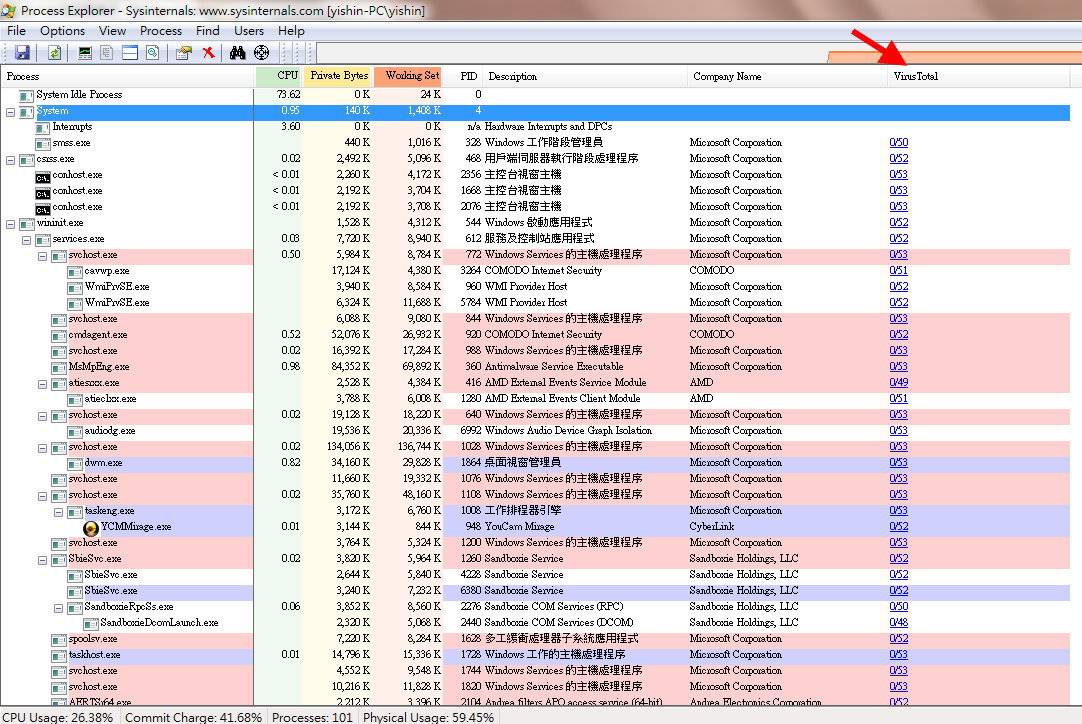Select the MsMpEng.exe process row
This screenshot has width=1082, height=724.
tap(535, 366)
